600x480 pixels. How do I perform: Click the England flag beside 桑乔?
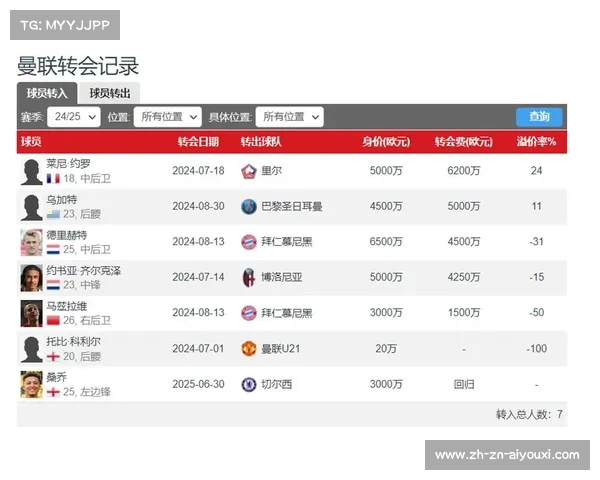tap(53, 392)
